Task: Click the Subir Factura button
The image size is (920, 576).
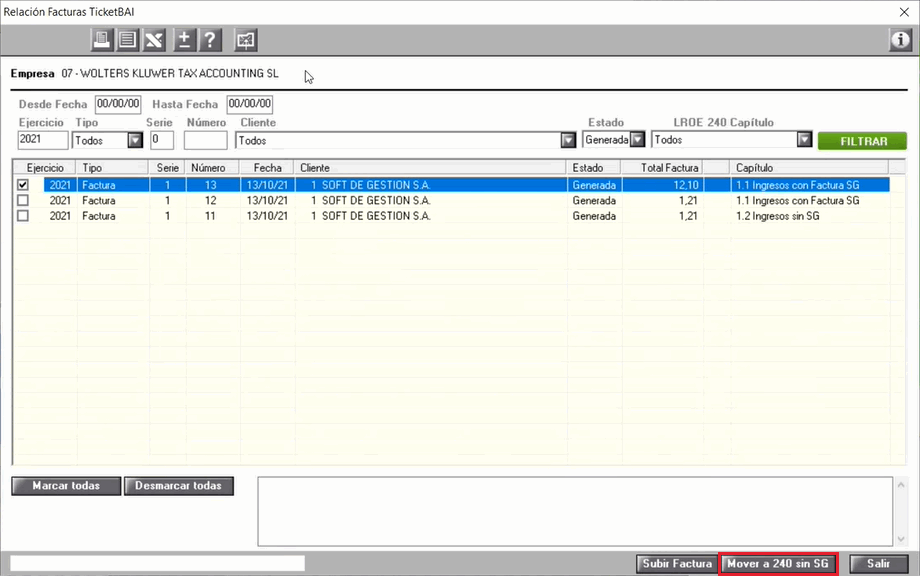Action: point(677,564)
